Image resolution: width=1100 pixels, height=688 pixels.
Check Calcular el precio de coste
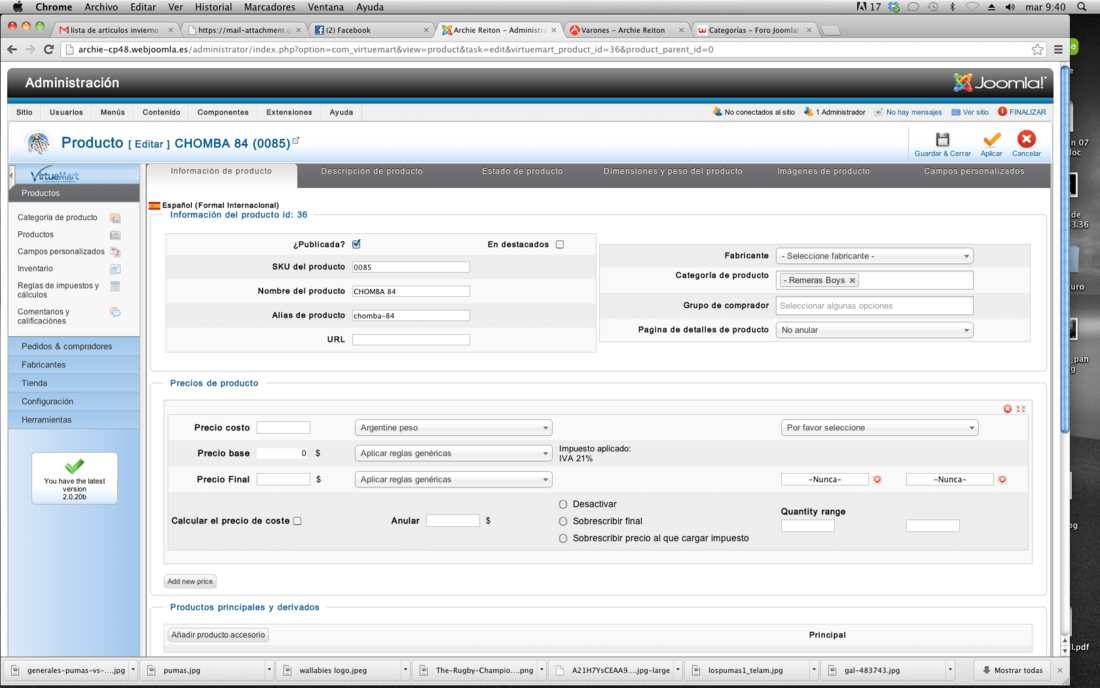(x=297, y=521)
